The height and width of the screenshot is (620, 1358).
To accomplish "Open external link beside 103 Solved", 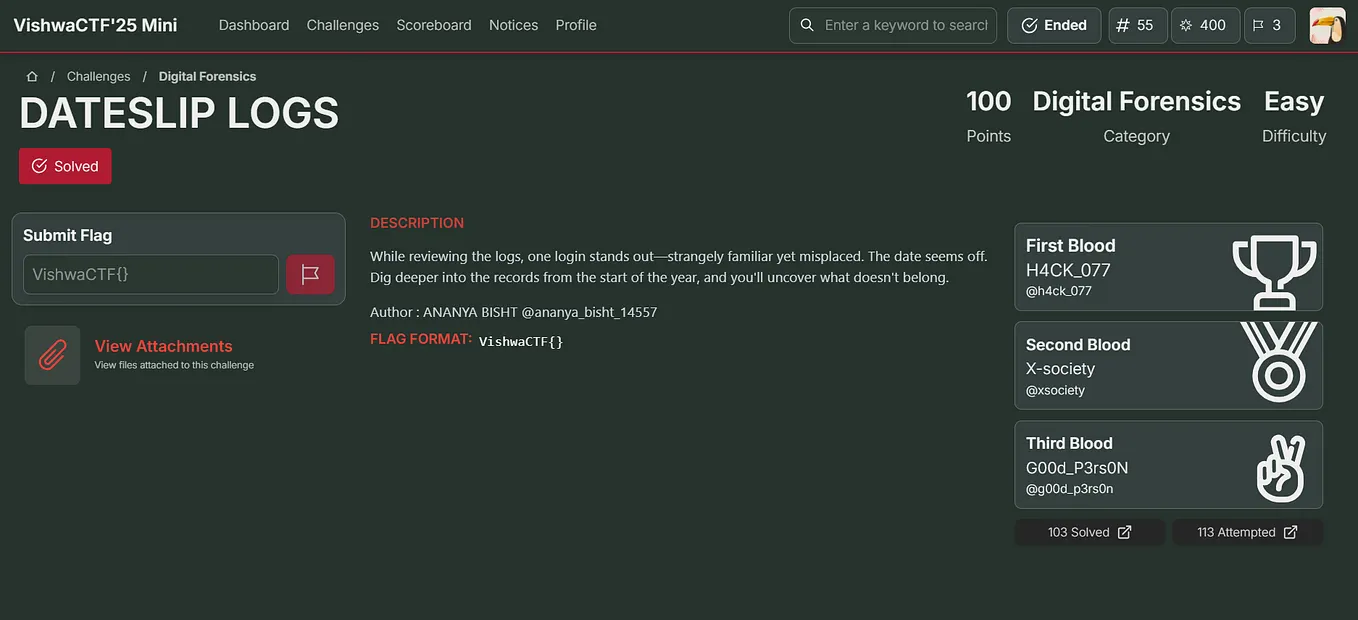I will [1124, 531].
